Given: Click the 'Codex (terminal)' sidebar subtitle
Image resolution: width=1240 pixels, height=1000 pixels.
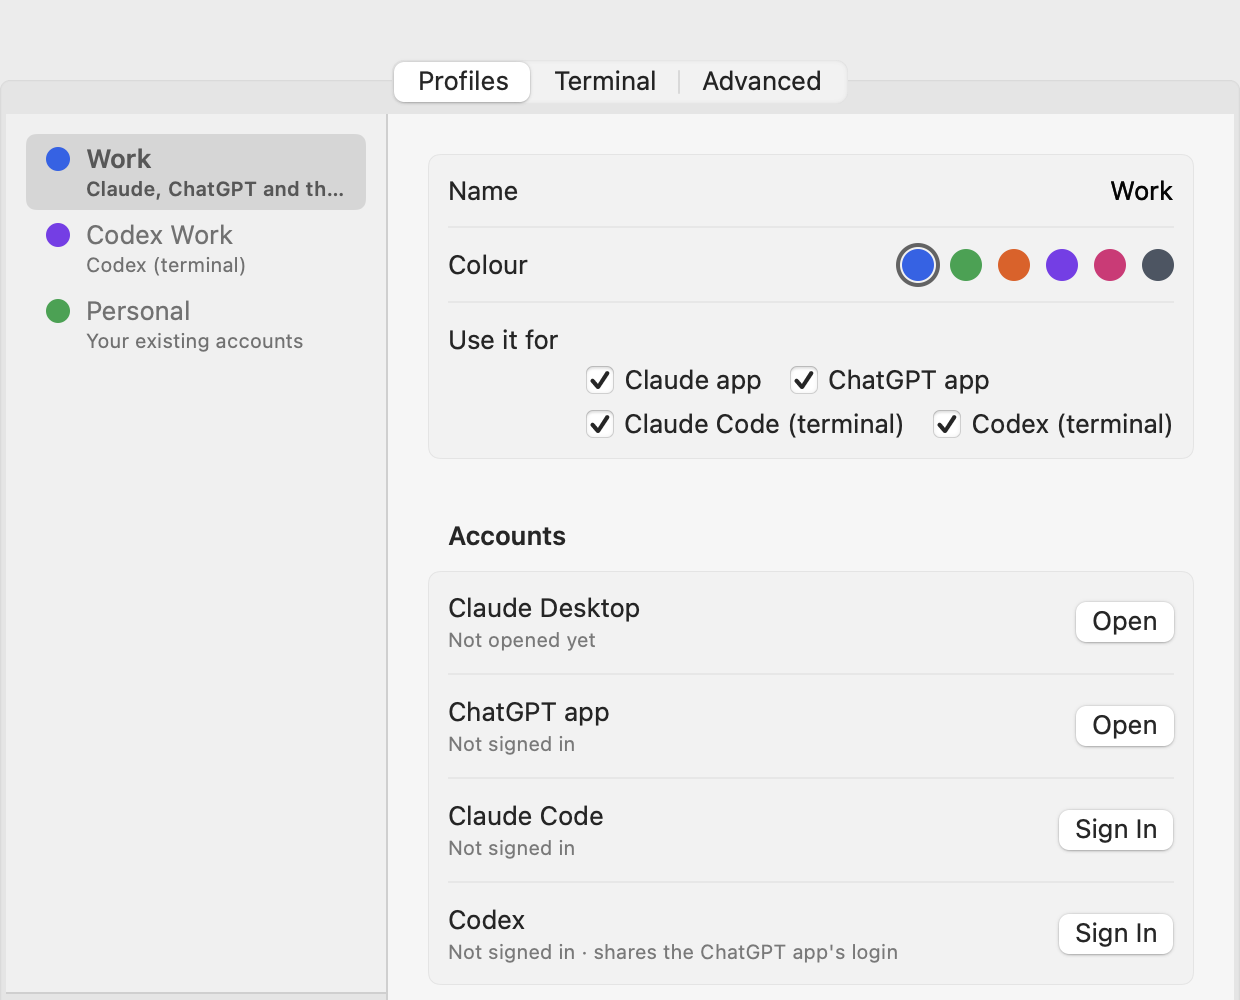Looking at the screenshot, I should click(166, 265).
